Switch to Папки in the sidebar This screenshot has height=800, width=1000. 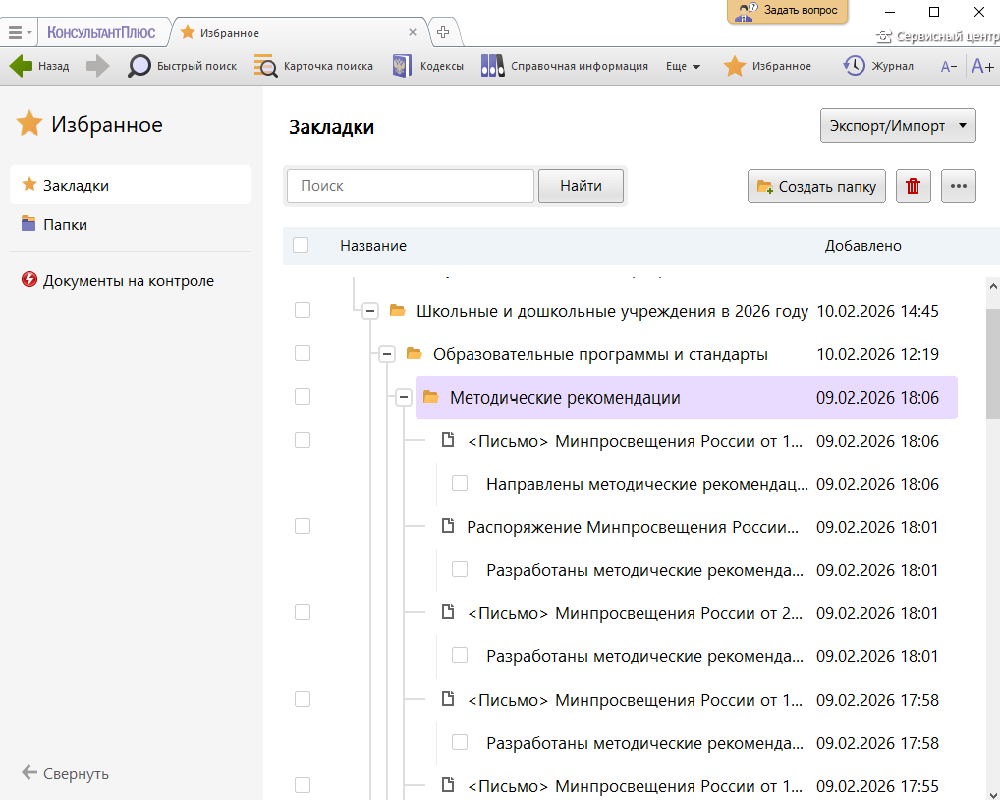pyautogui.click(x=64, y=225)
